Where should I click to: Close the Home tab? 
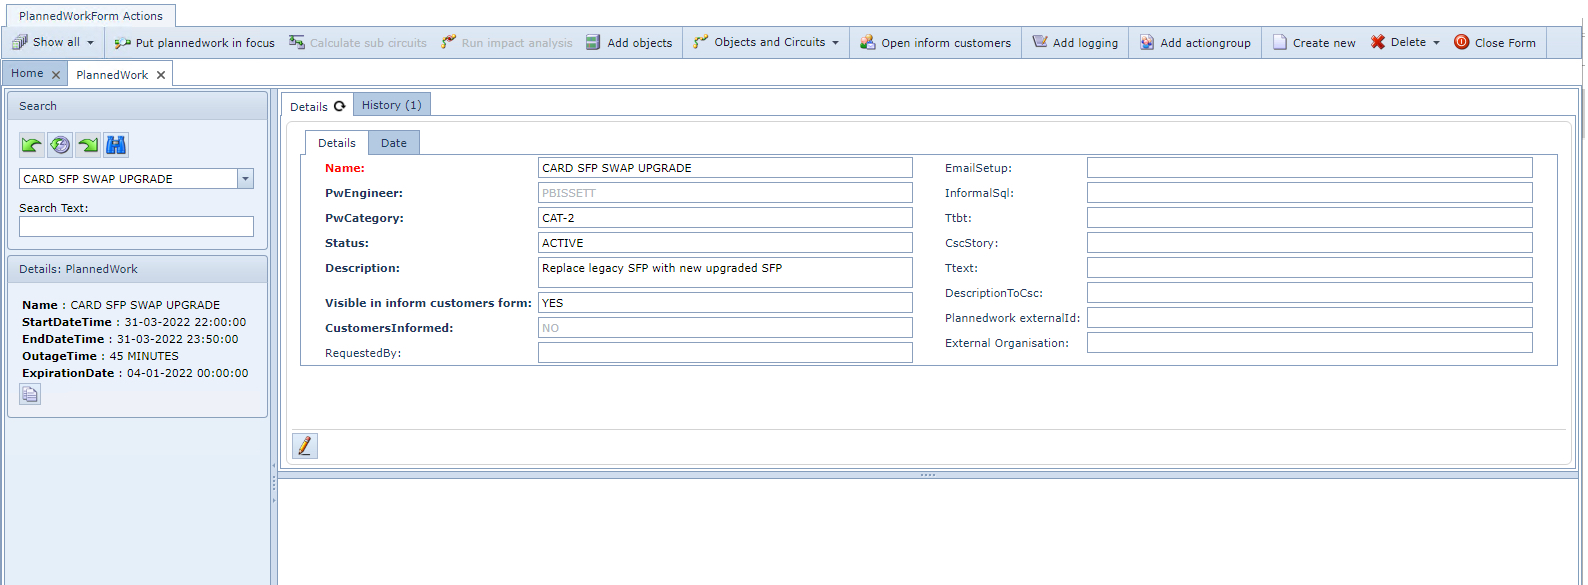coord(56,75)
